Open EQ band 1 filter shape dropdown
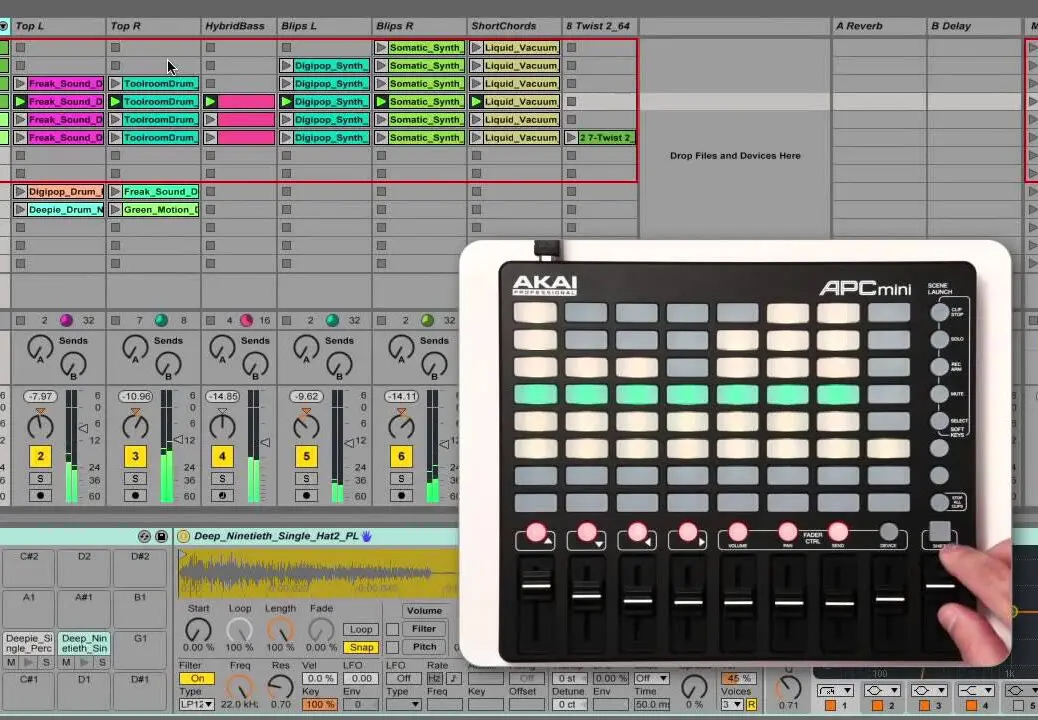 coord(835,690)
